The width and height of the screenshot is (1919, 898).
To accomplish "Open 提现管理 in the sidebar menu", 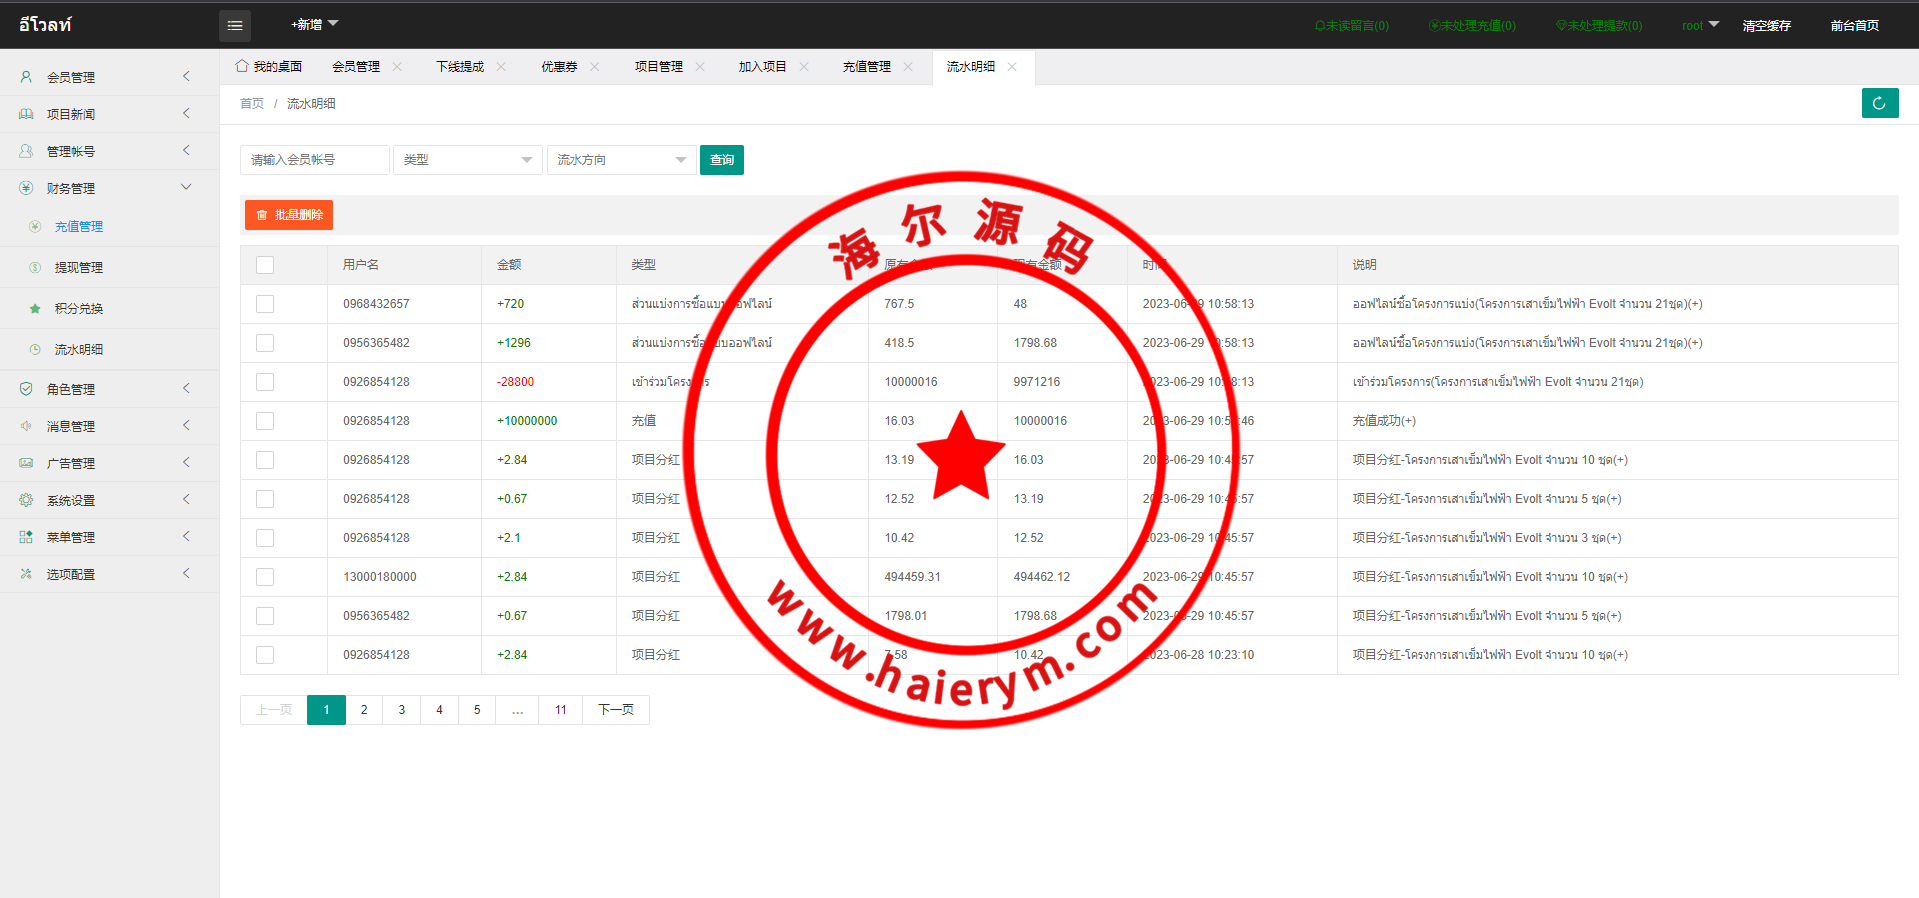I will tap(79, 268).
